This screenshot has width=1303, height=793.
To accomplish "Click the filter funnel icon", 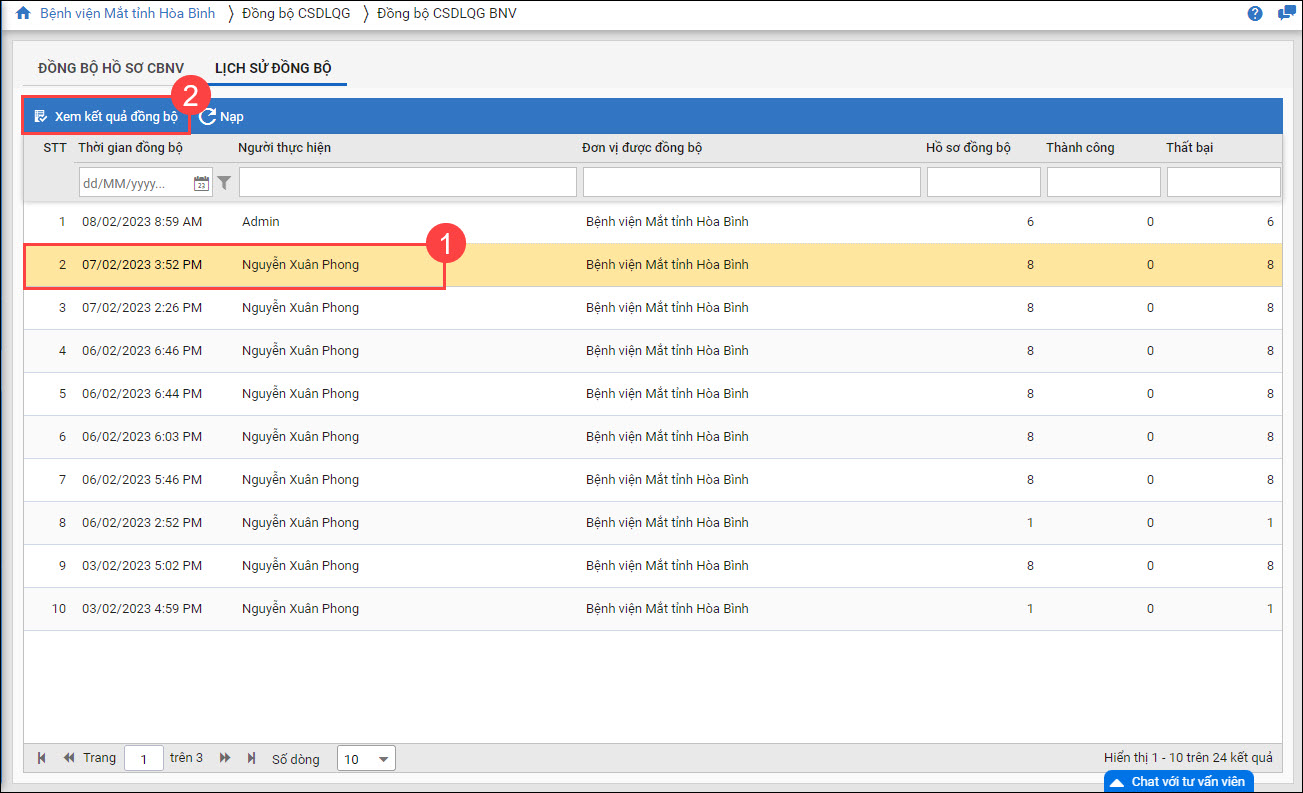I will (224, 183).
